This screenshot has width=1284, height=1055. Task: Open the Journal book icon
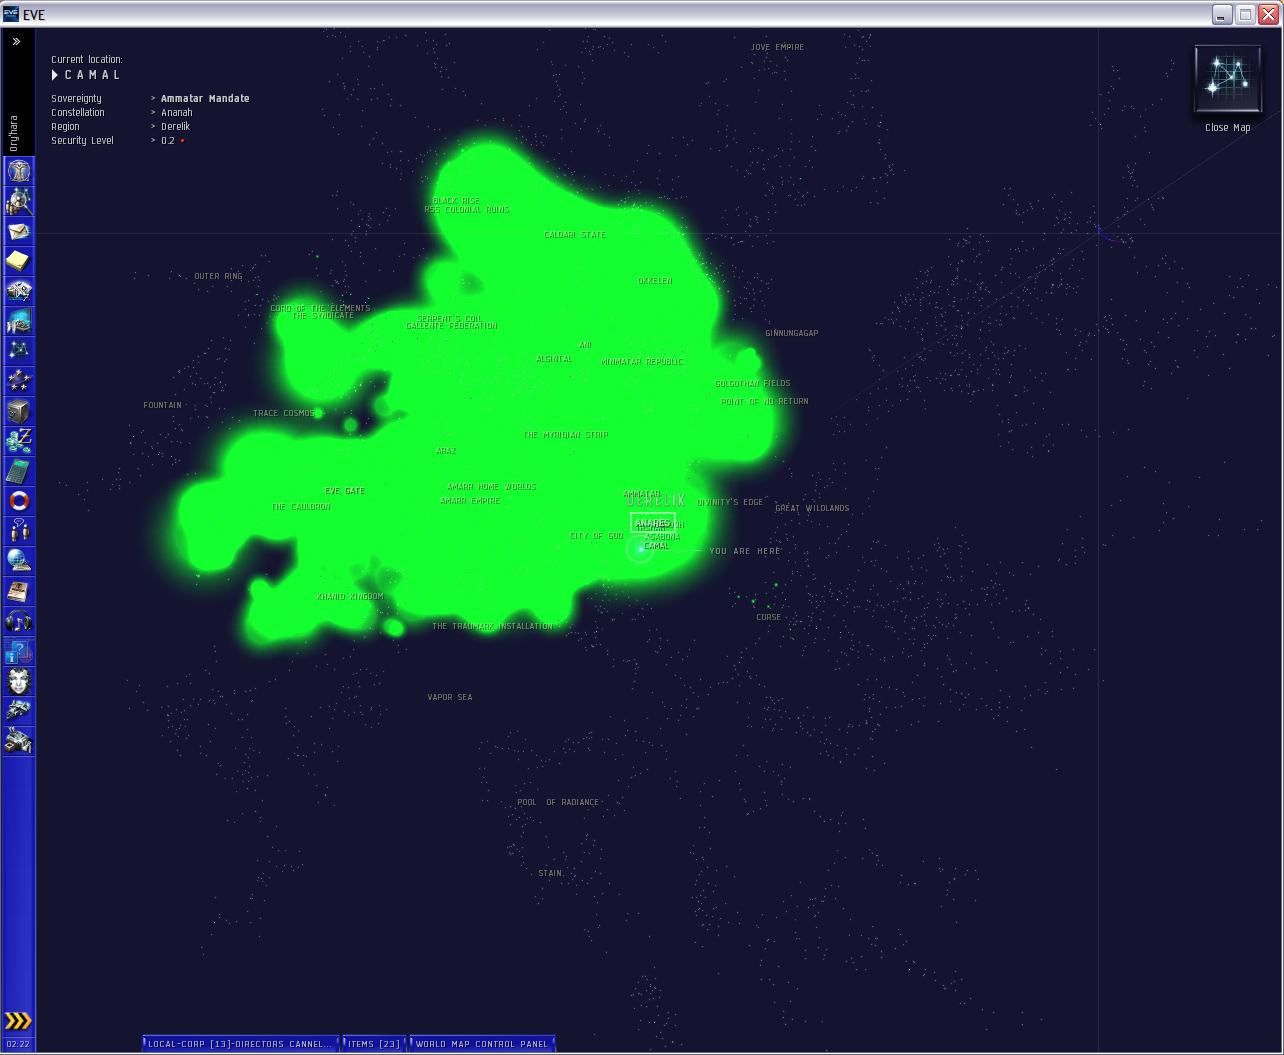18,591
